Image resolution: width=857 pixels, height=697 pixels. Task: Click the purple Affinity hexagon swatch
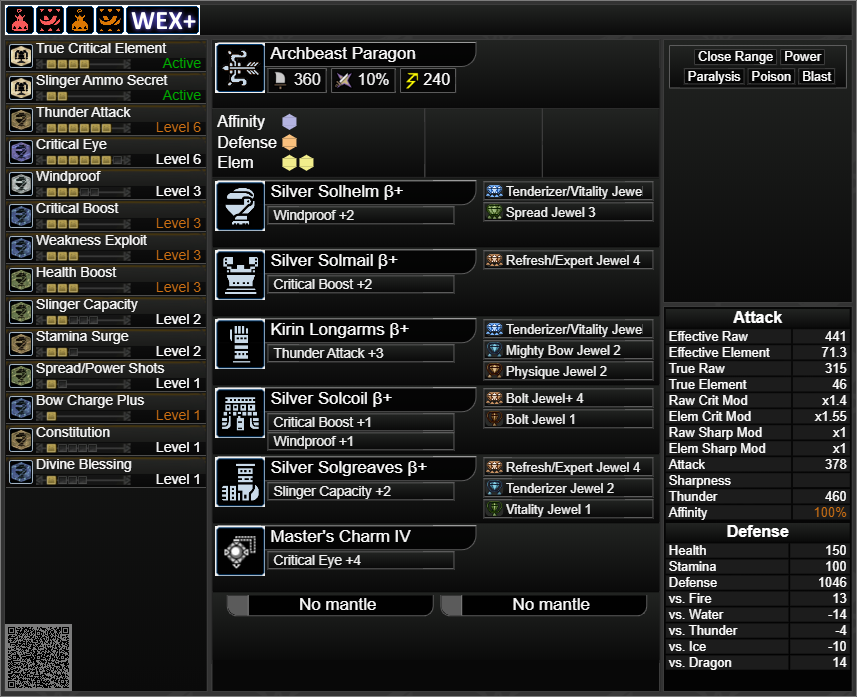[289, 121]
